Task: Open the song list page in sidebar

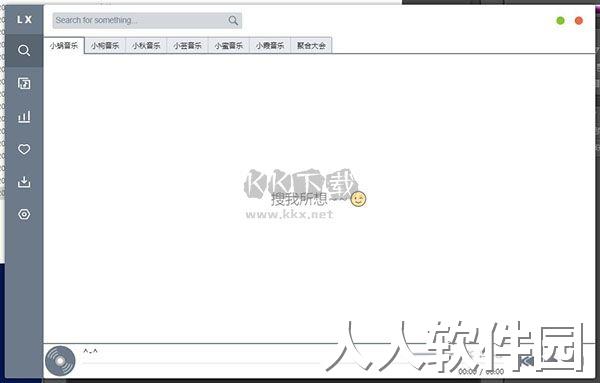Action: pos(24,83)
